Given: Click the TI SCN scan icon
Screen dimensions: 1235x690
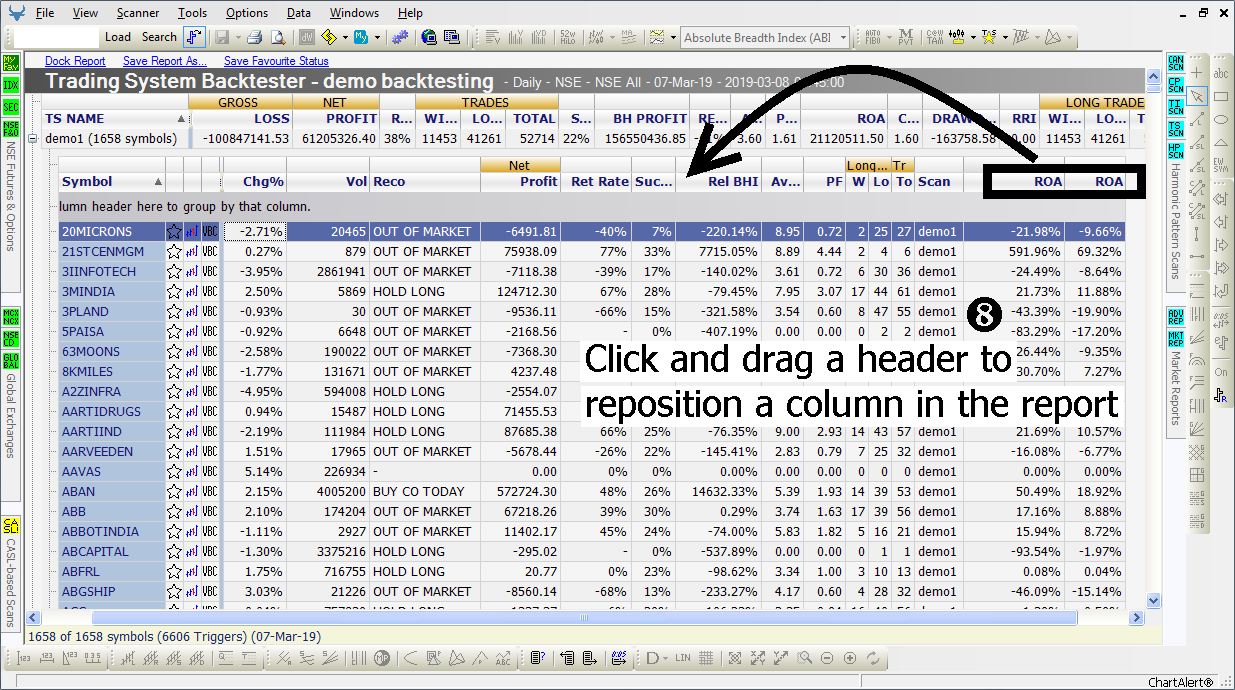Looking at the screenshot, I should point(1175,106).
